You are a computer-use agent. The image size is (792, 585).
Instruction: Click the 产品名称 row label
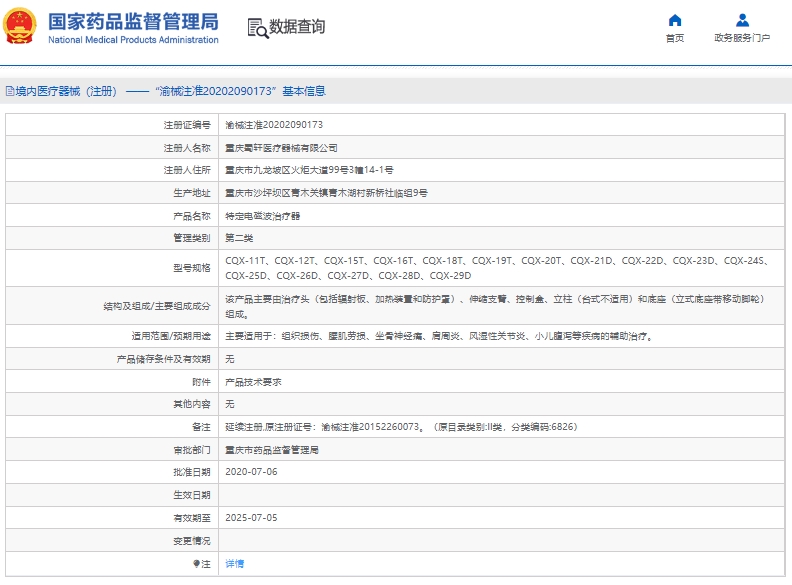click(x=191, y=216)
